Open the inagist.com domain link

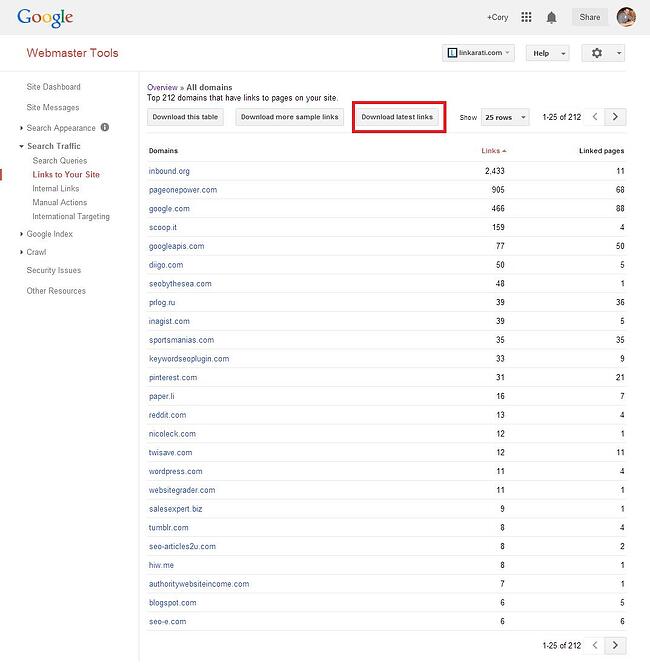tap(169, 321)
